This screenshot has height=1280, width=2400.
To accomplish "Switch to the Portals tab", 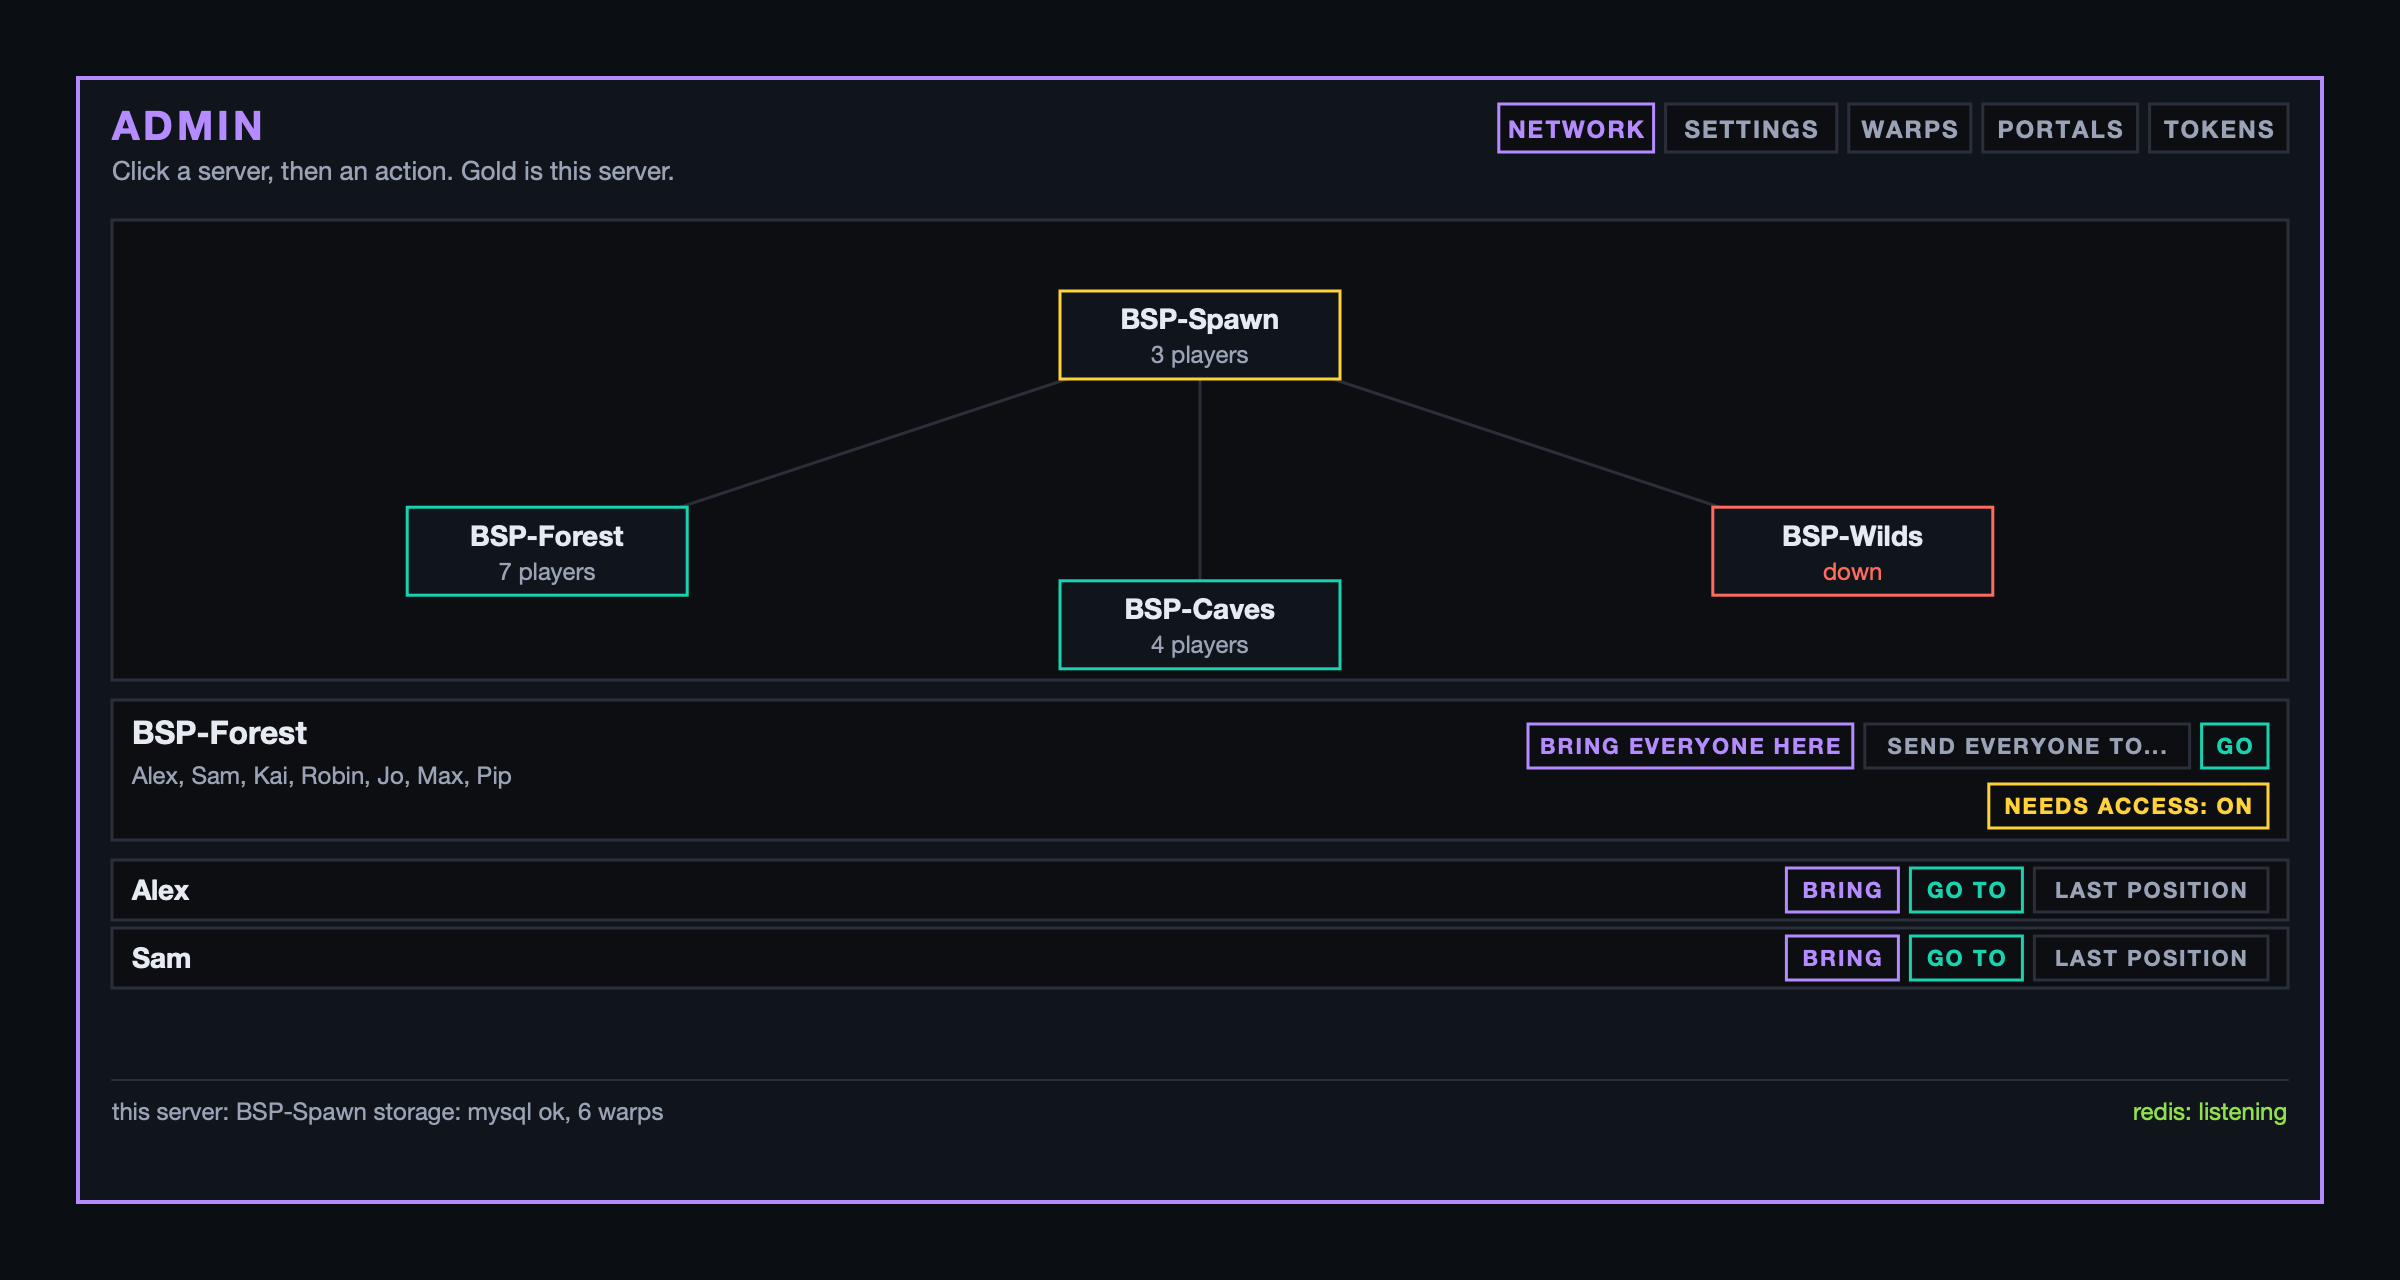I will [x=2060, y=129].
